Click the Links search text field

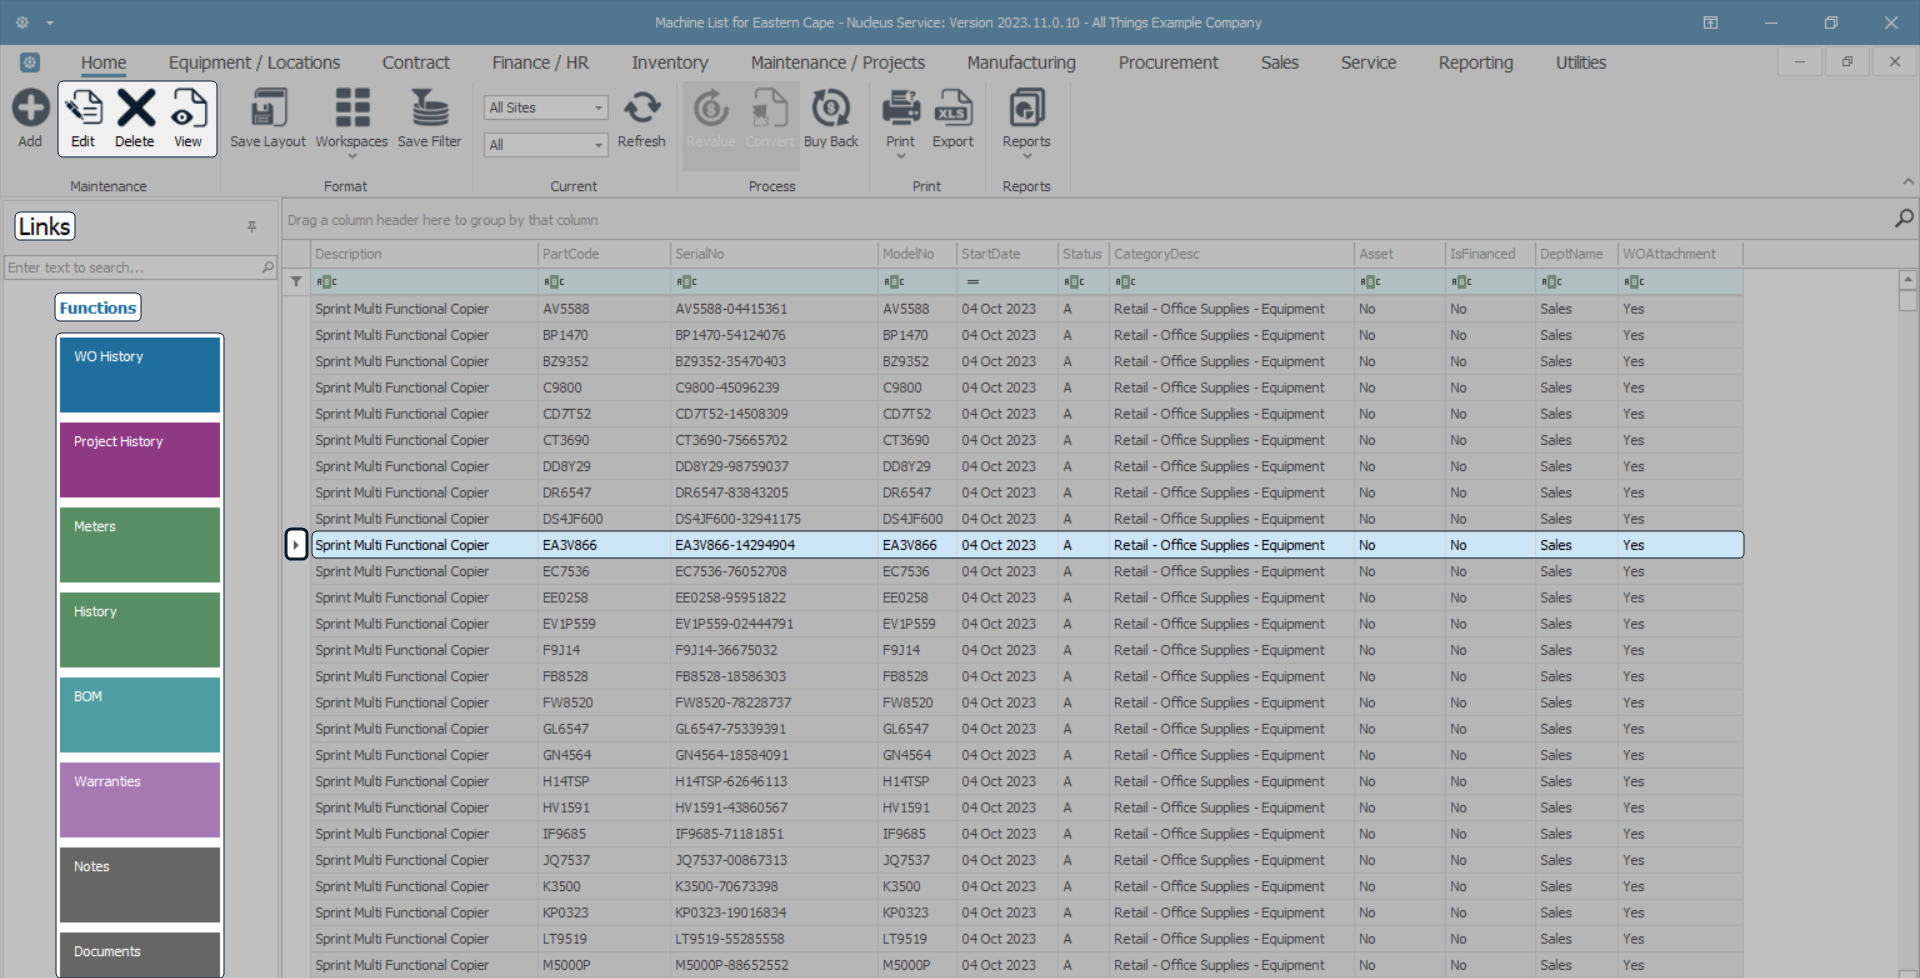tap(132, 268)
